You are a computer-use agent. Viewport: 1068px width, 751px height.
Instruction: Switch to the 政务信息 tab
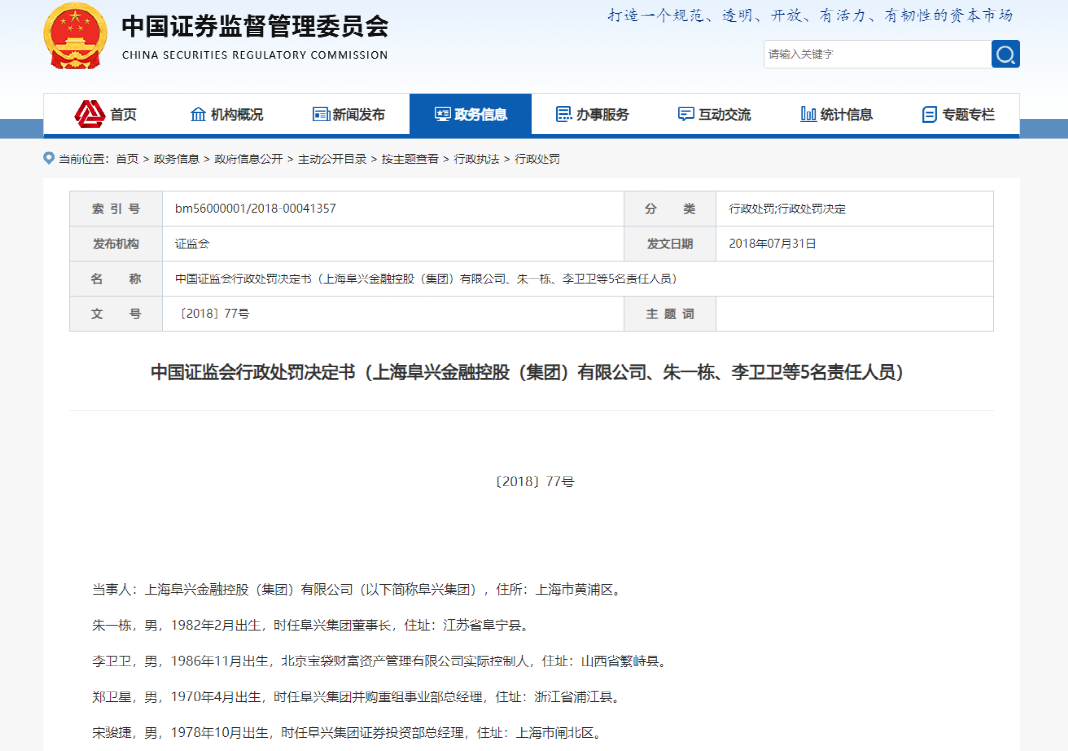click(470, 113)
